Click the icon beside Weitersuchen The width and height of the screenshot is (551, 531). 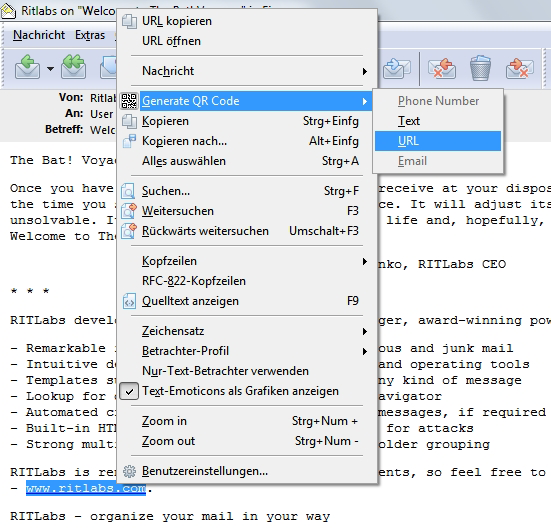click(128, 211)
